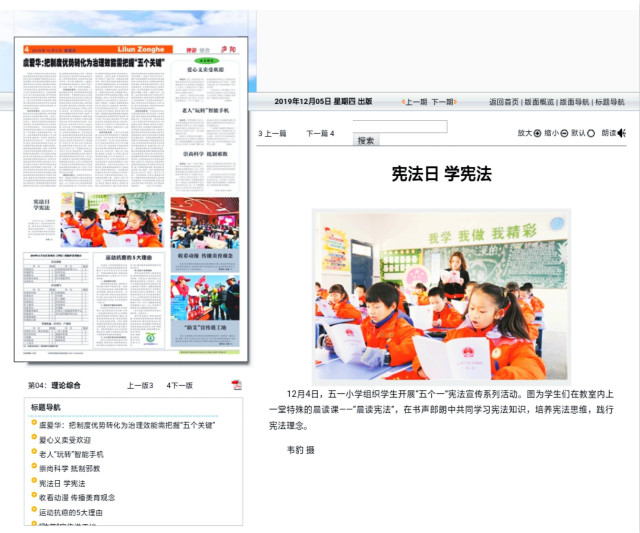
Task: Open the PDF download icon
Action: click(237, 385)
